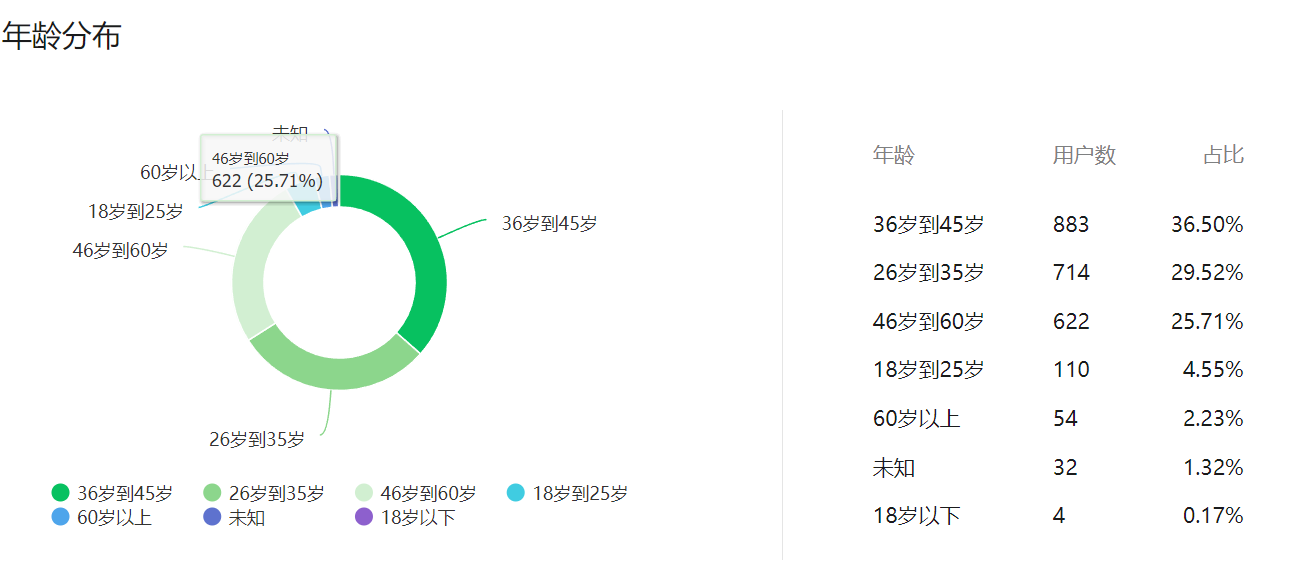This screenshot has height=588, width=1291.
Task: Click the 25.71% percentage cell
Action: (1207, 321)
